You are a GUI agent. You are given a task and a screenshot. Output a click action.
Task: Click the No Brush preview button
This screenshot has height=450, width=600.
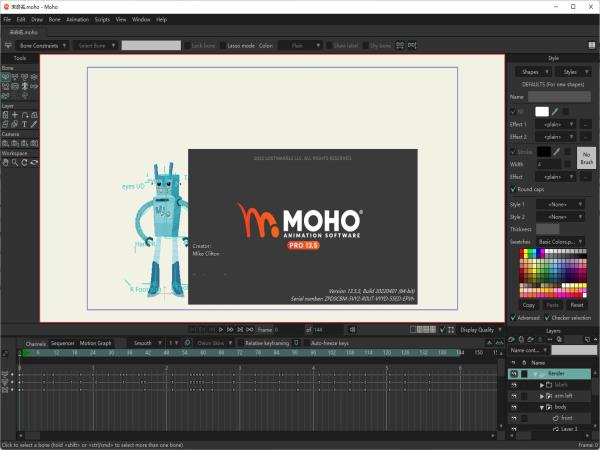[x=586, y=158]
